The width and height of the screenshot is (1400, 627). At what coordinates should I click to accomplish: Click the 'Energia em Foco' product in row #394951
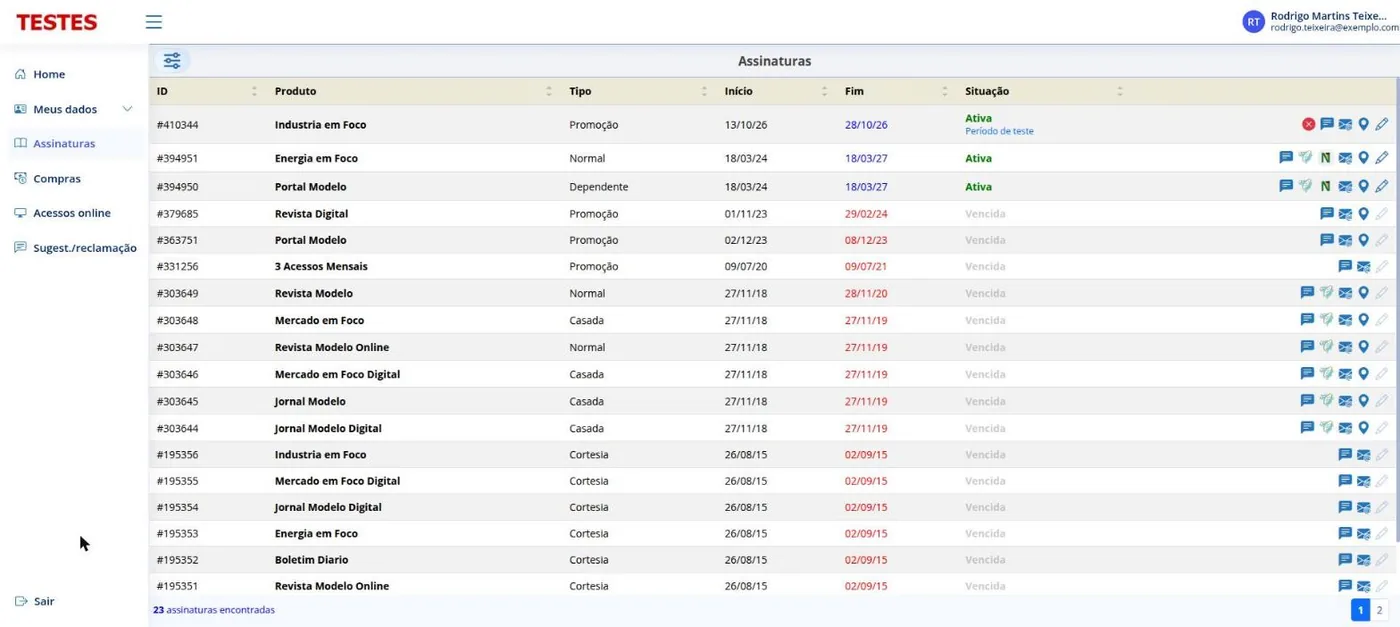pyautogui.click(x=316, y=158)
